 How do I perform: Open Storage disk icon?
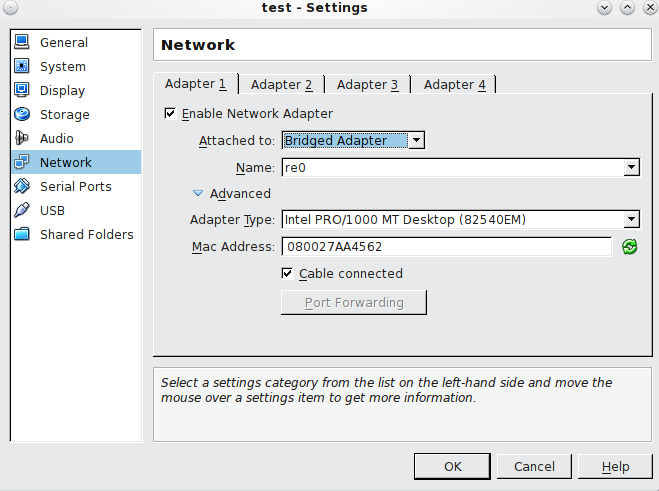22,114
